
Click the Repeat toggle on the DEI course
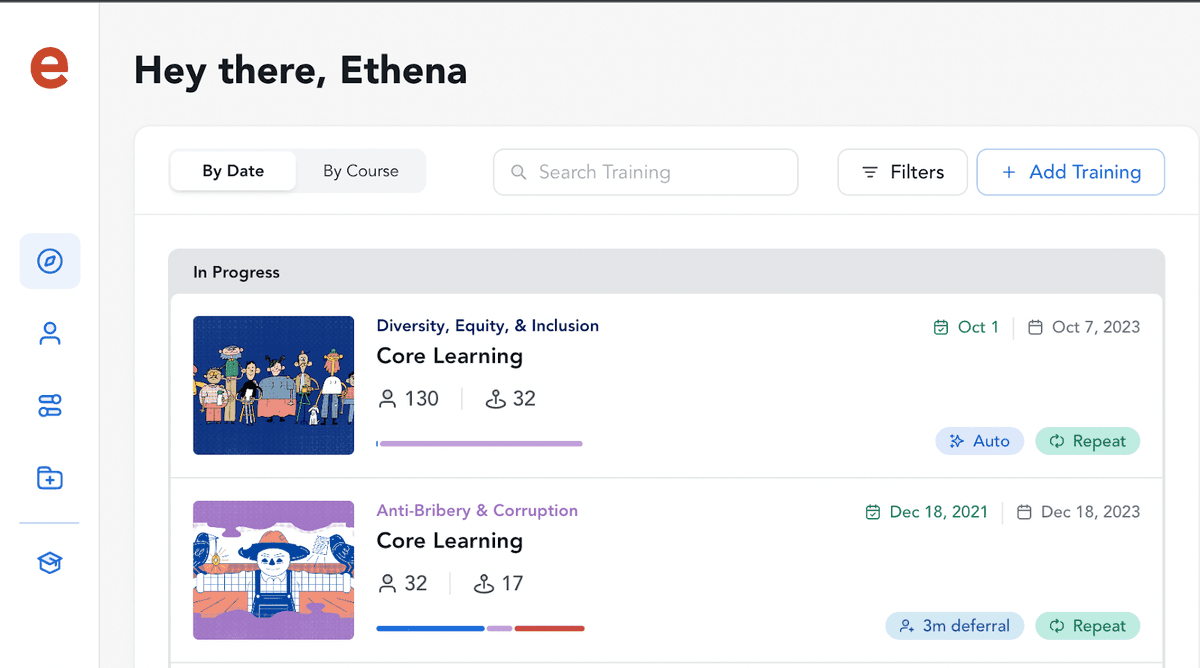[x=1088, y=441]
